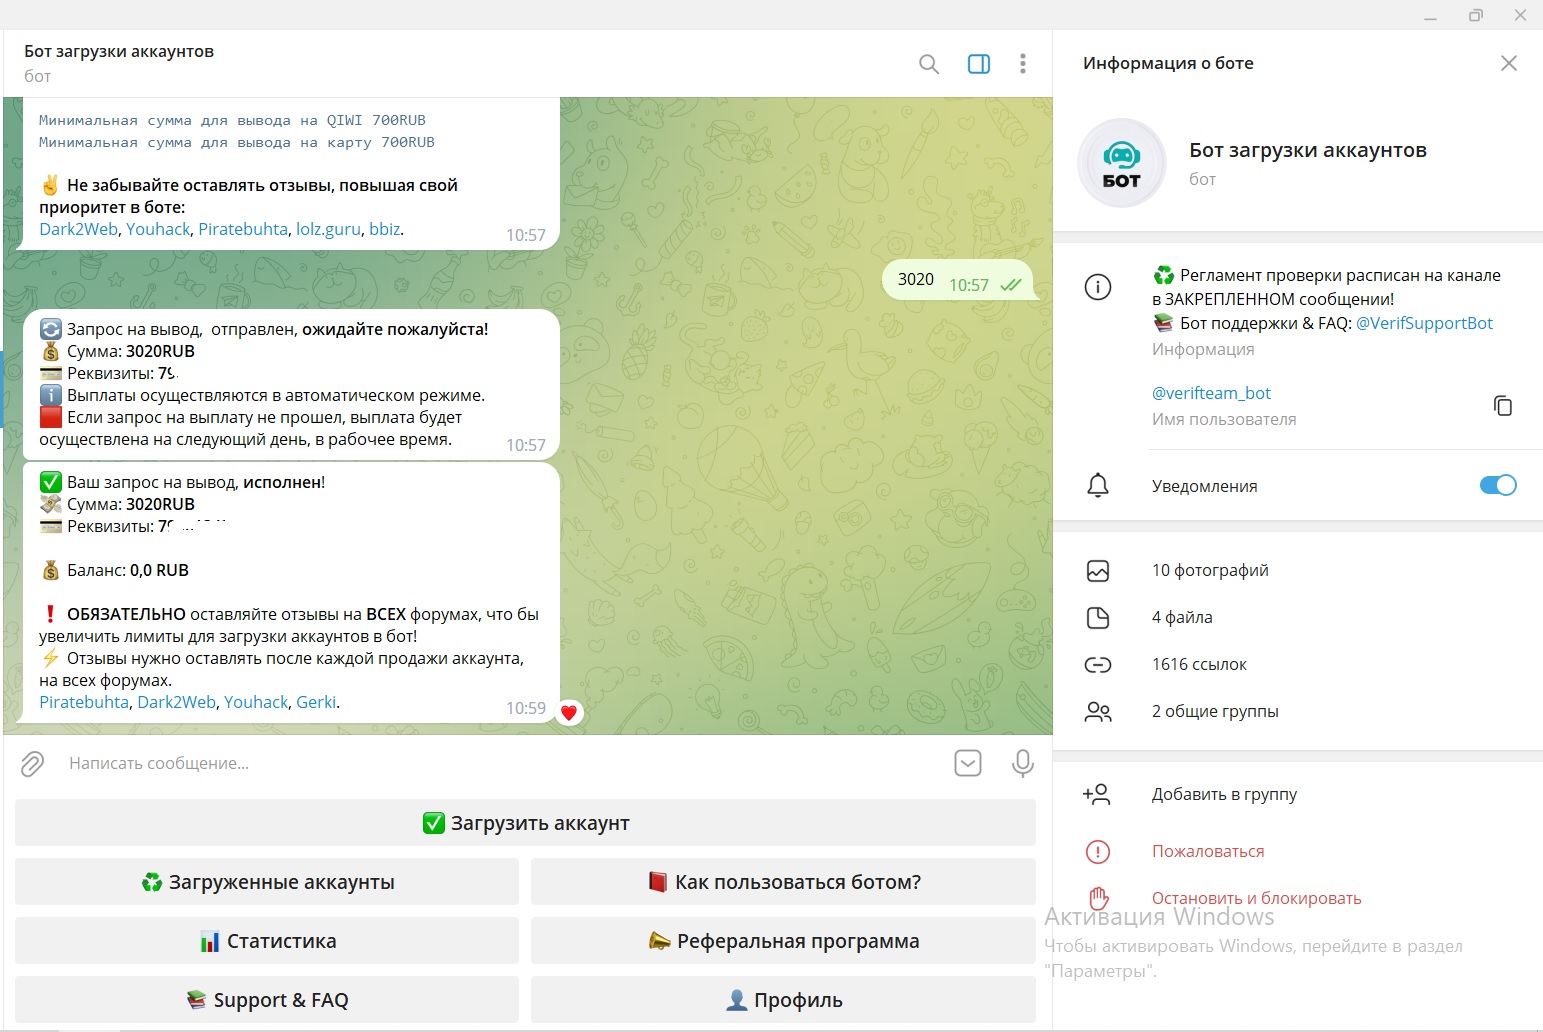Open 1616 ссылок shared links
The image size is (1543, 1032).
[x=1198, y=664]
